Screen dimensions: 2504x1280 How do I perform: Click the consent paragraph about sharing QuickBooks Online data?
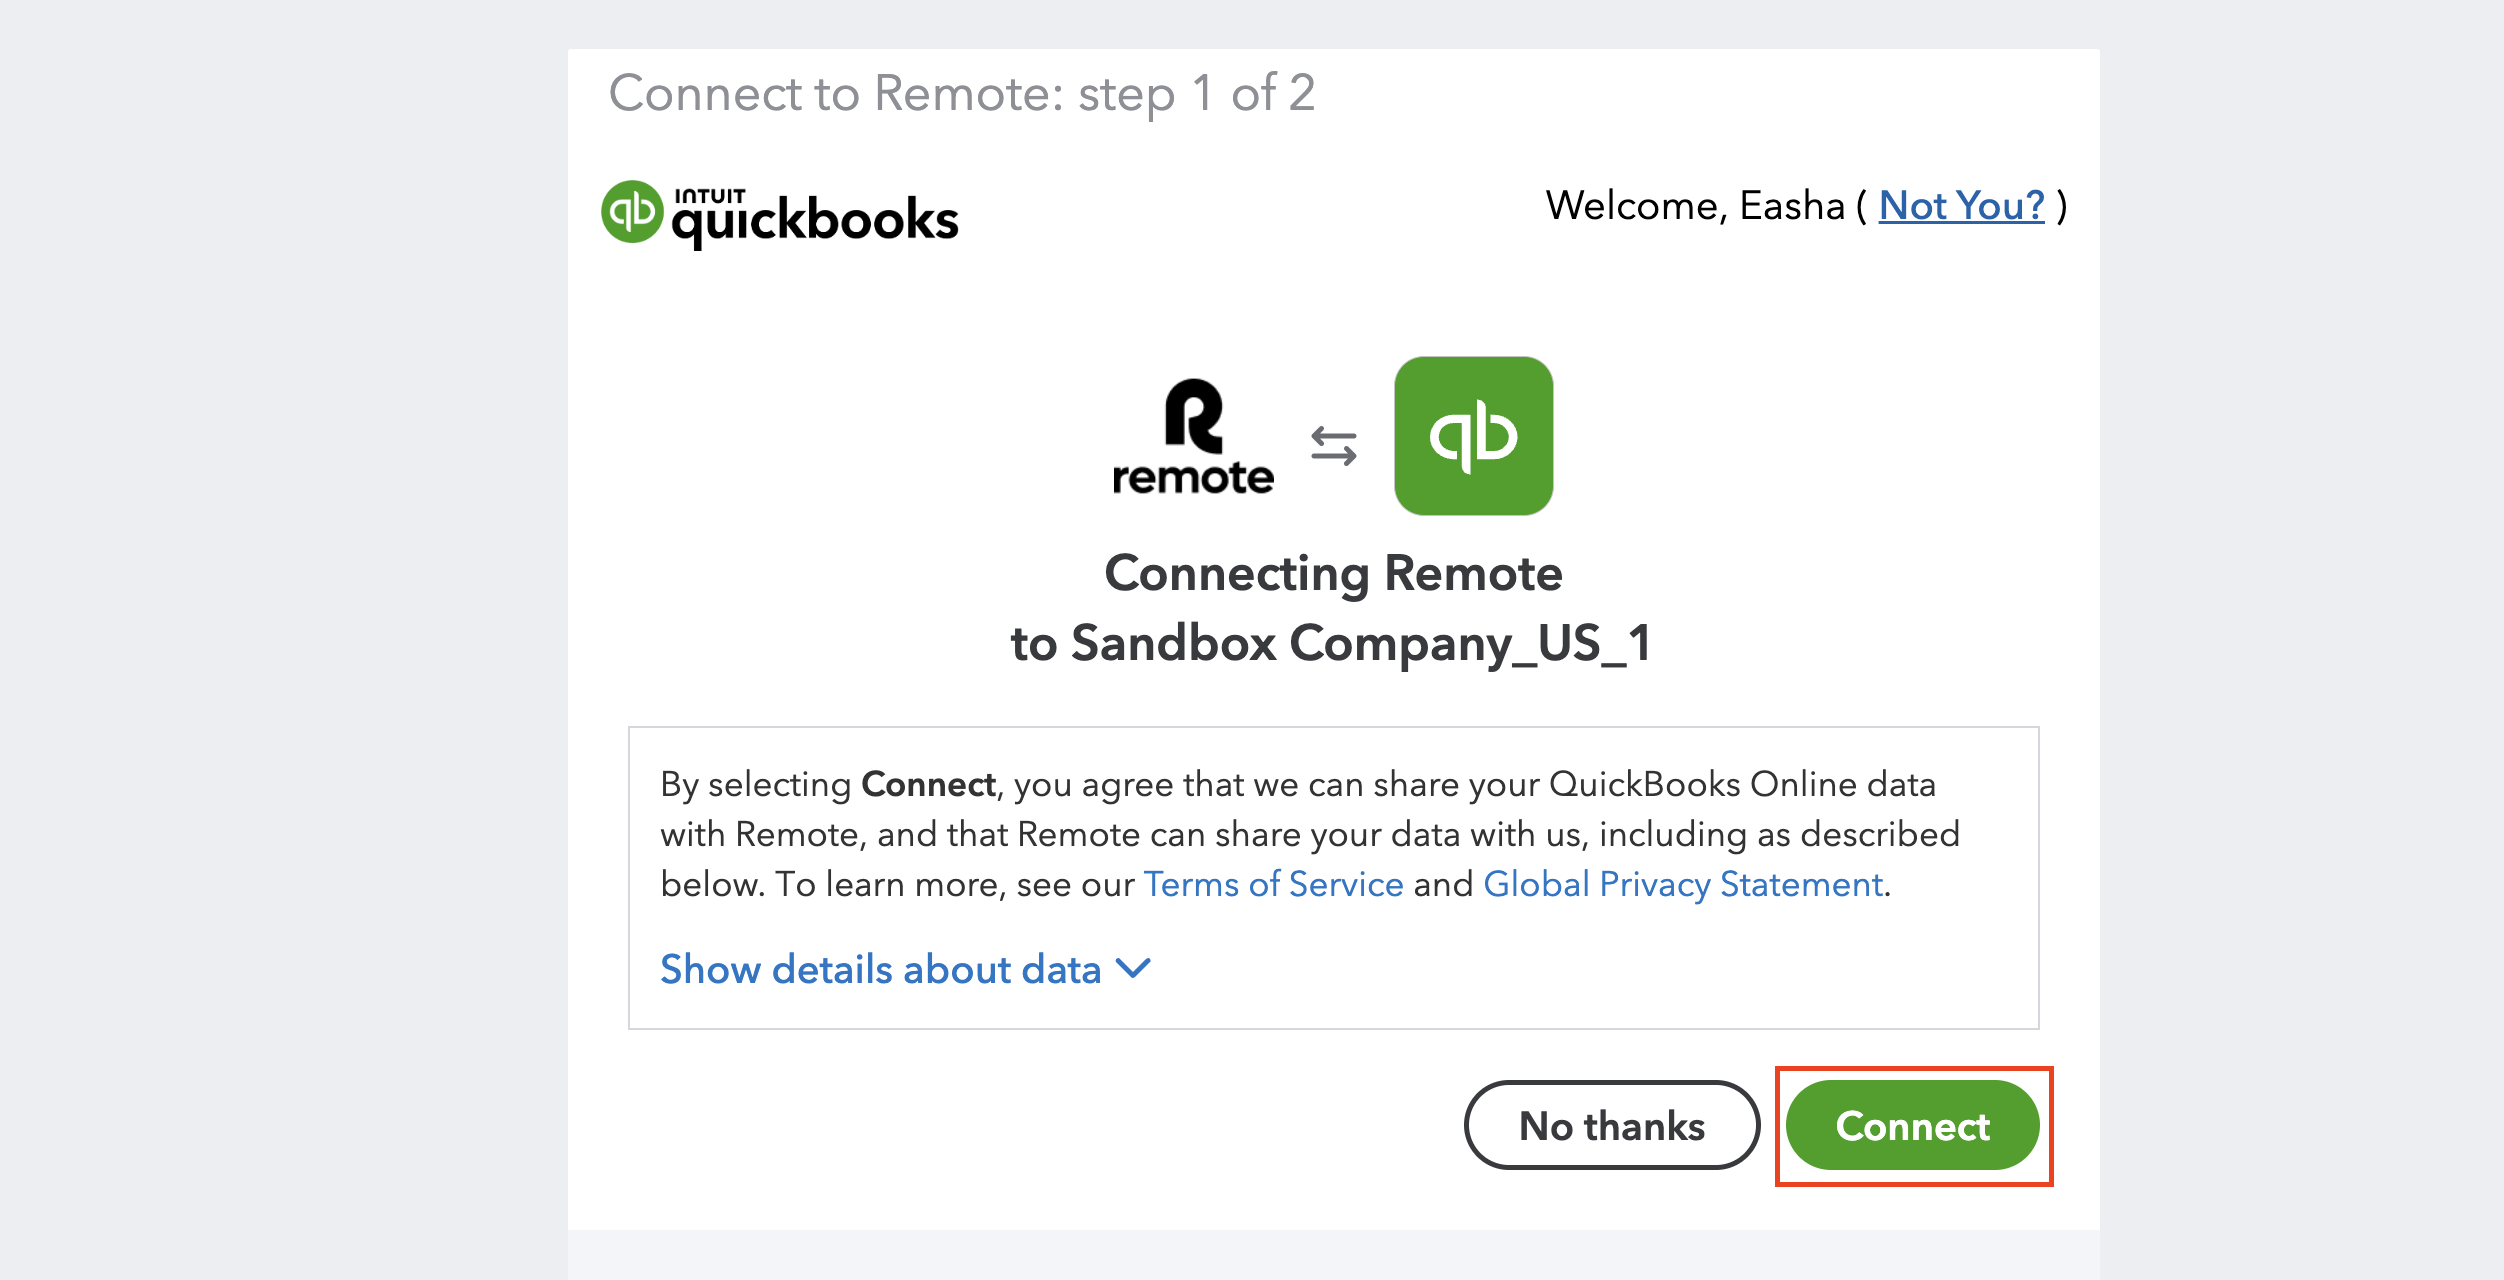[x=1310, y=834]
